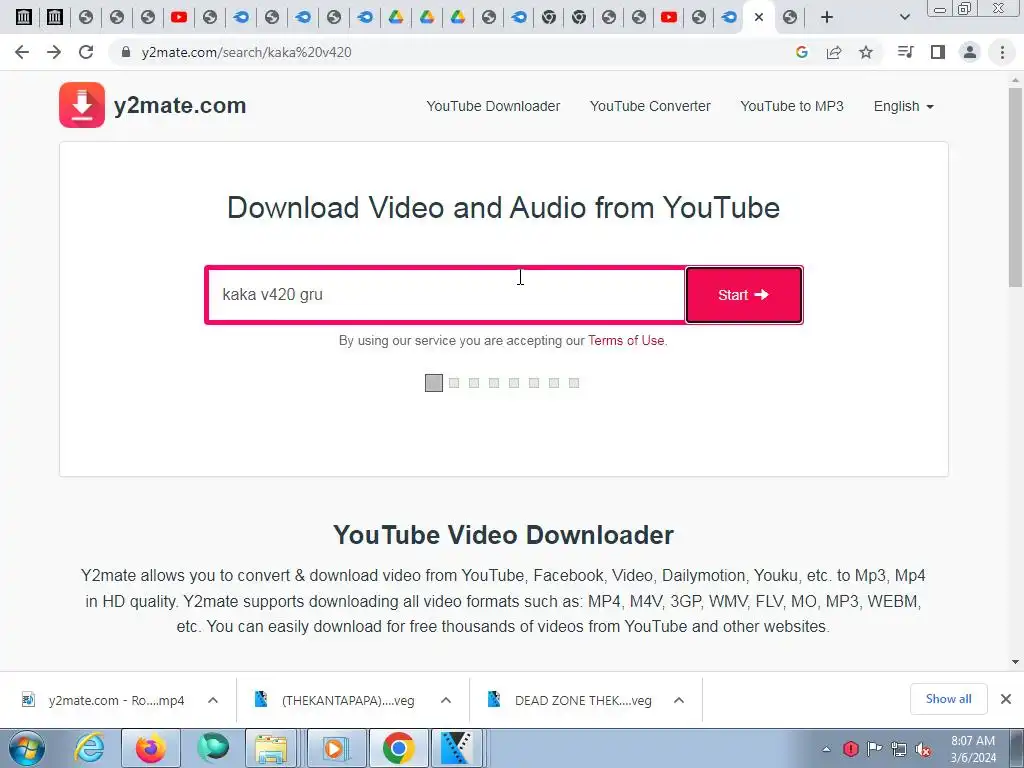
Task: Launch Internet Explorer from the taskbar
Action: coord(89,748)
